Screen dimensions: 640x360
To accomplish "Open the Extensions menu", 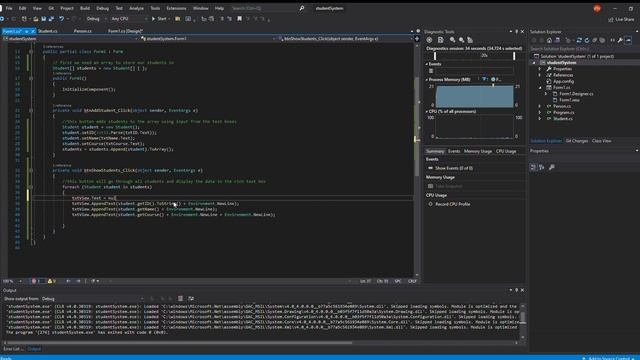I will click(x=176, y=8).
